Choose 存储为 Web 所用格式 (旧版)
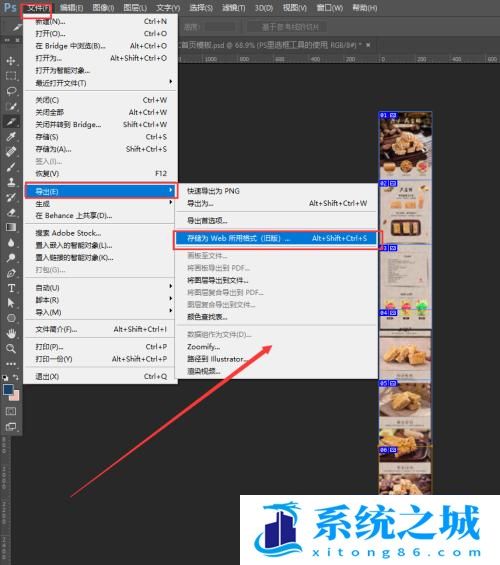The height and width of the screenshot is (565, 500). click(x=276, y=239)
